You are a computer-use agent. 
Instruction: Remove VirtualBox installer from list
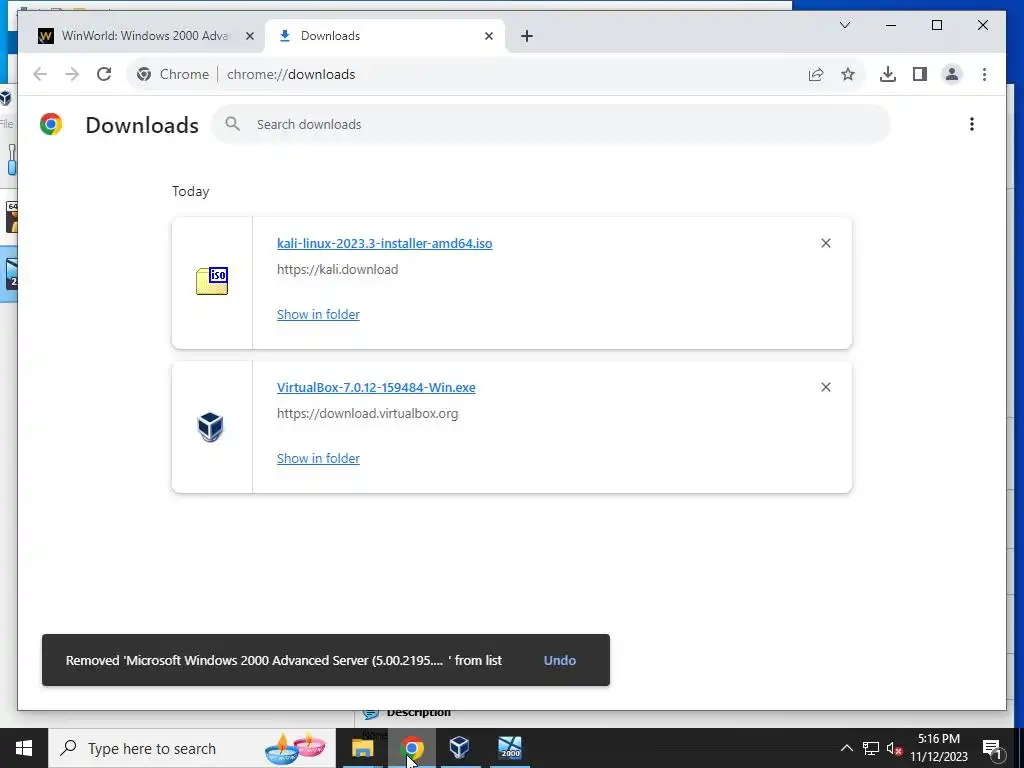coord(825,387)
